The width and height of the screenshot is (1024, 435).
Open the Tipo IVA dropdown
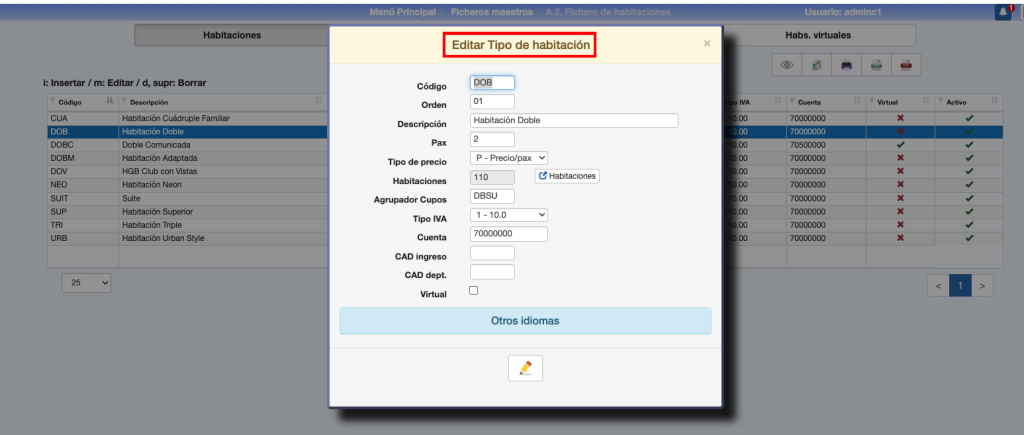(x=509, y=215)
